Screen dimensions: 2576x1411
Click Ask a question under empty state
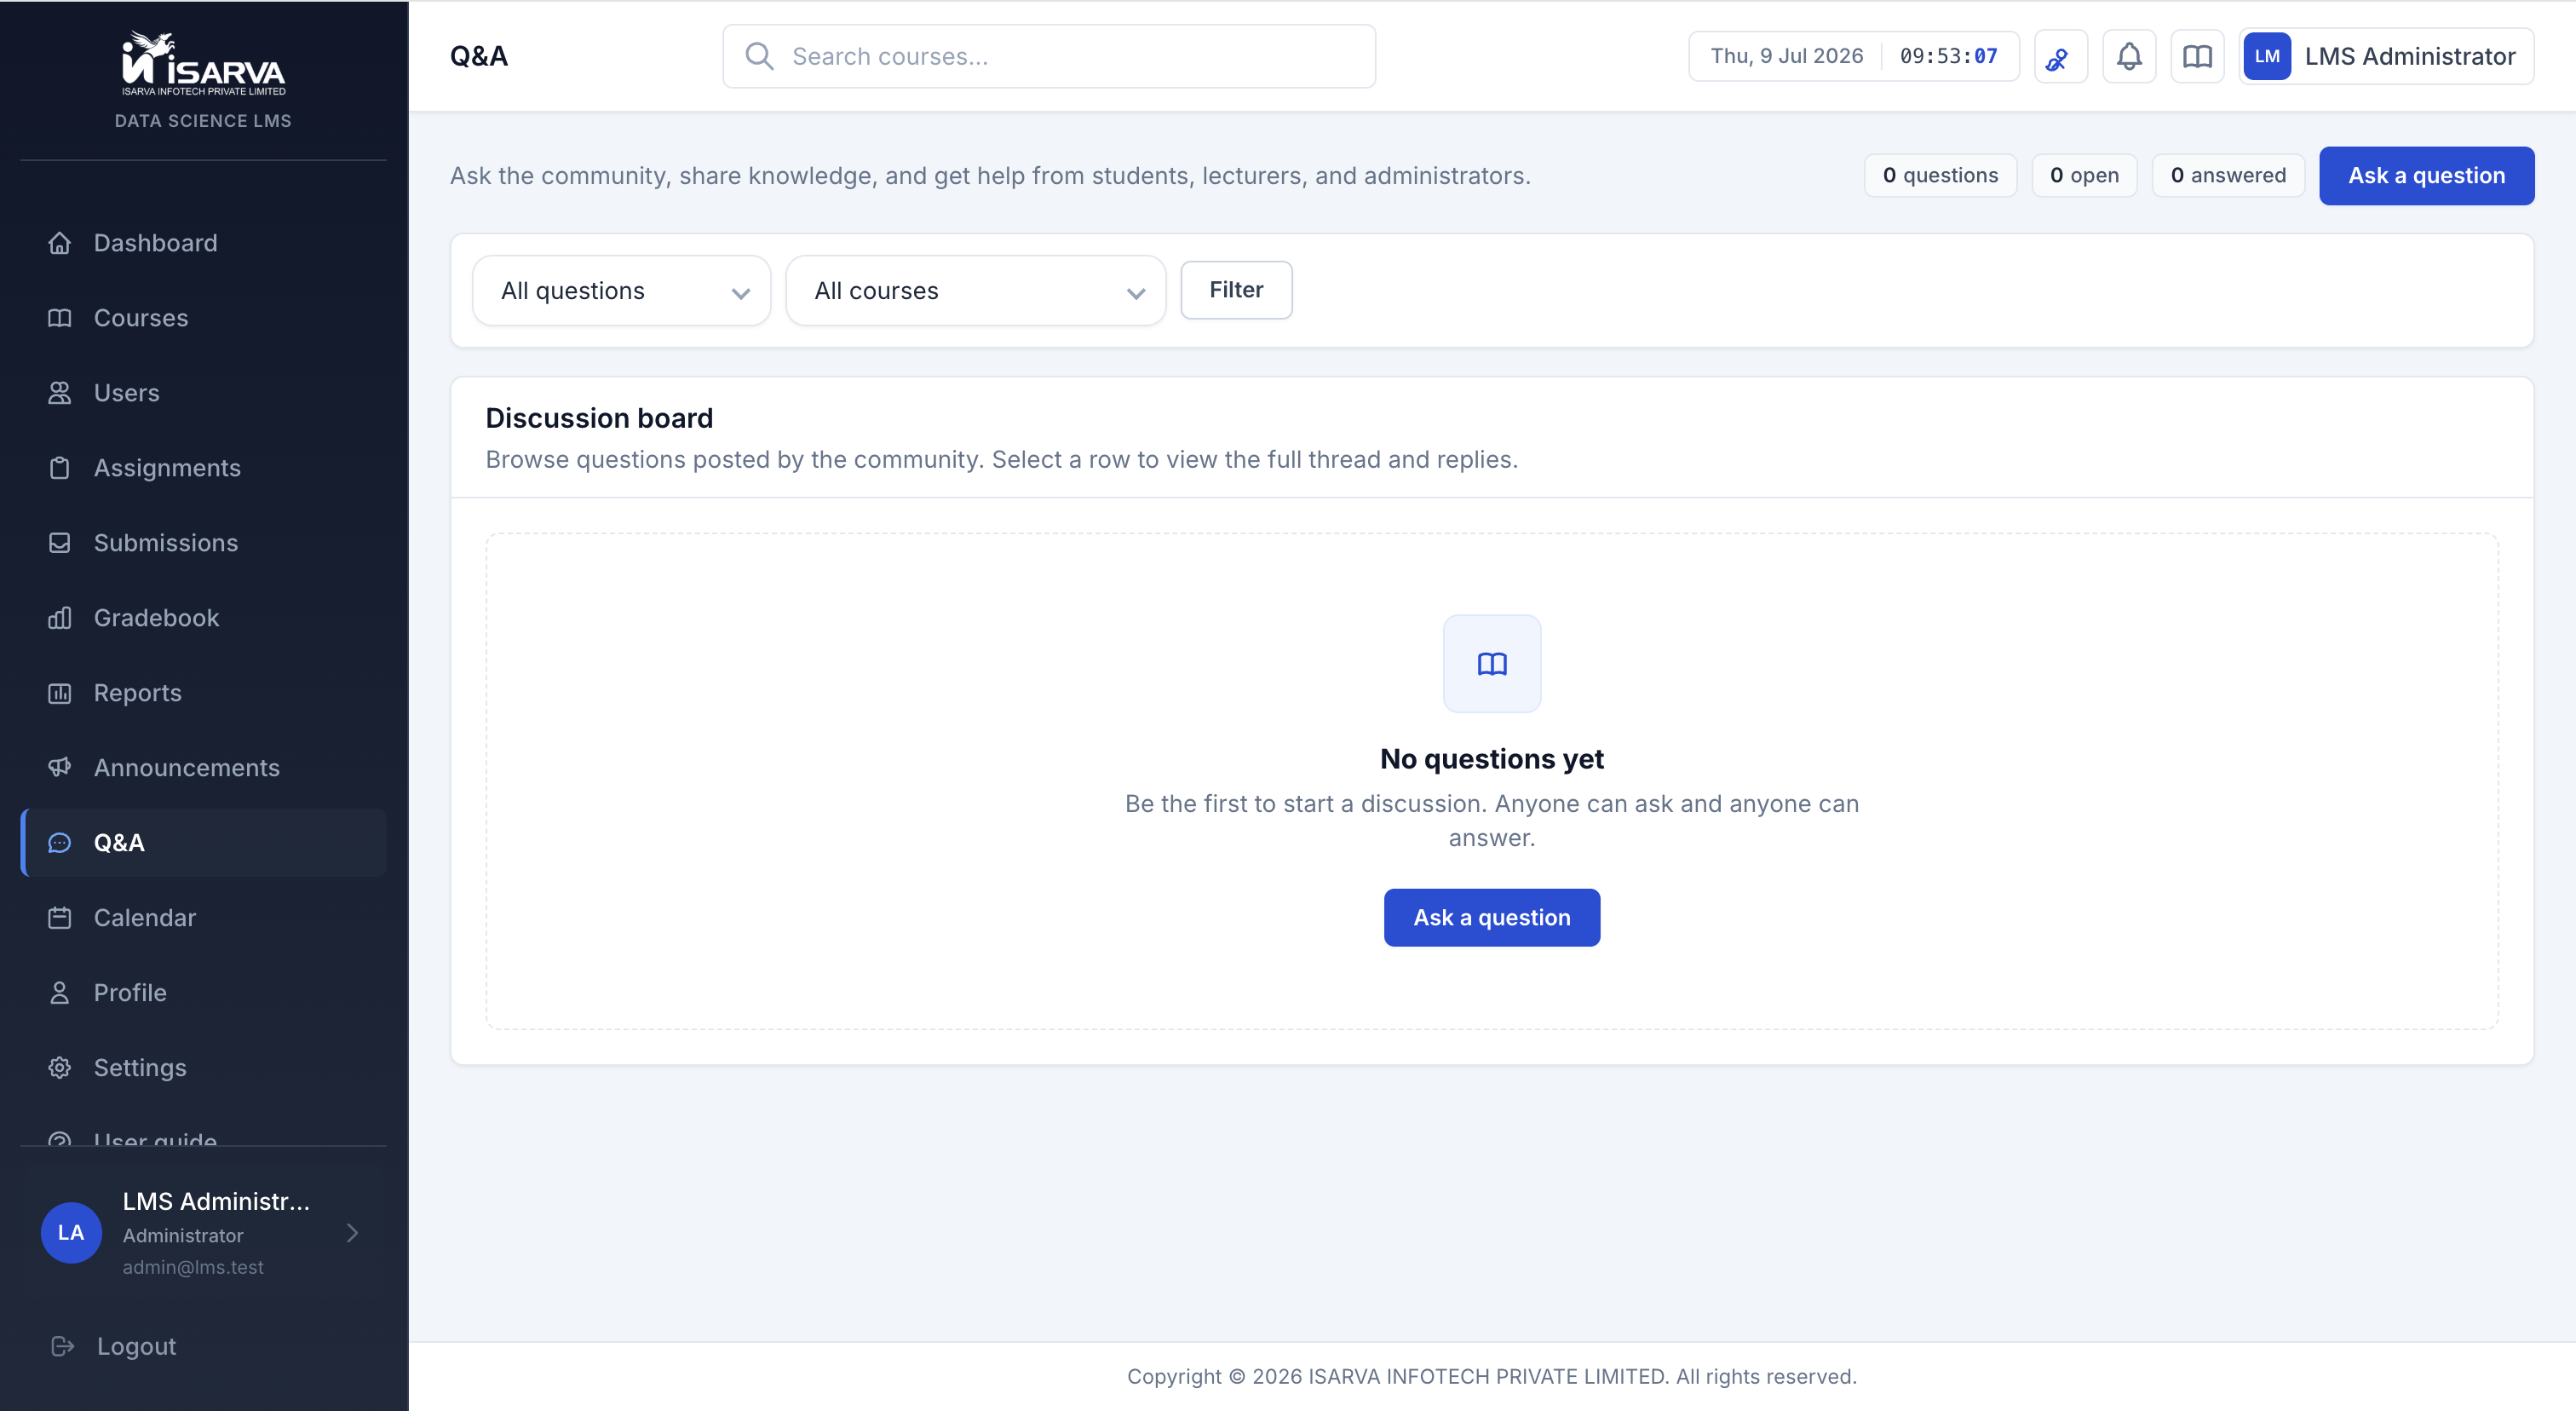(x=1492, y=918)
